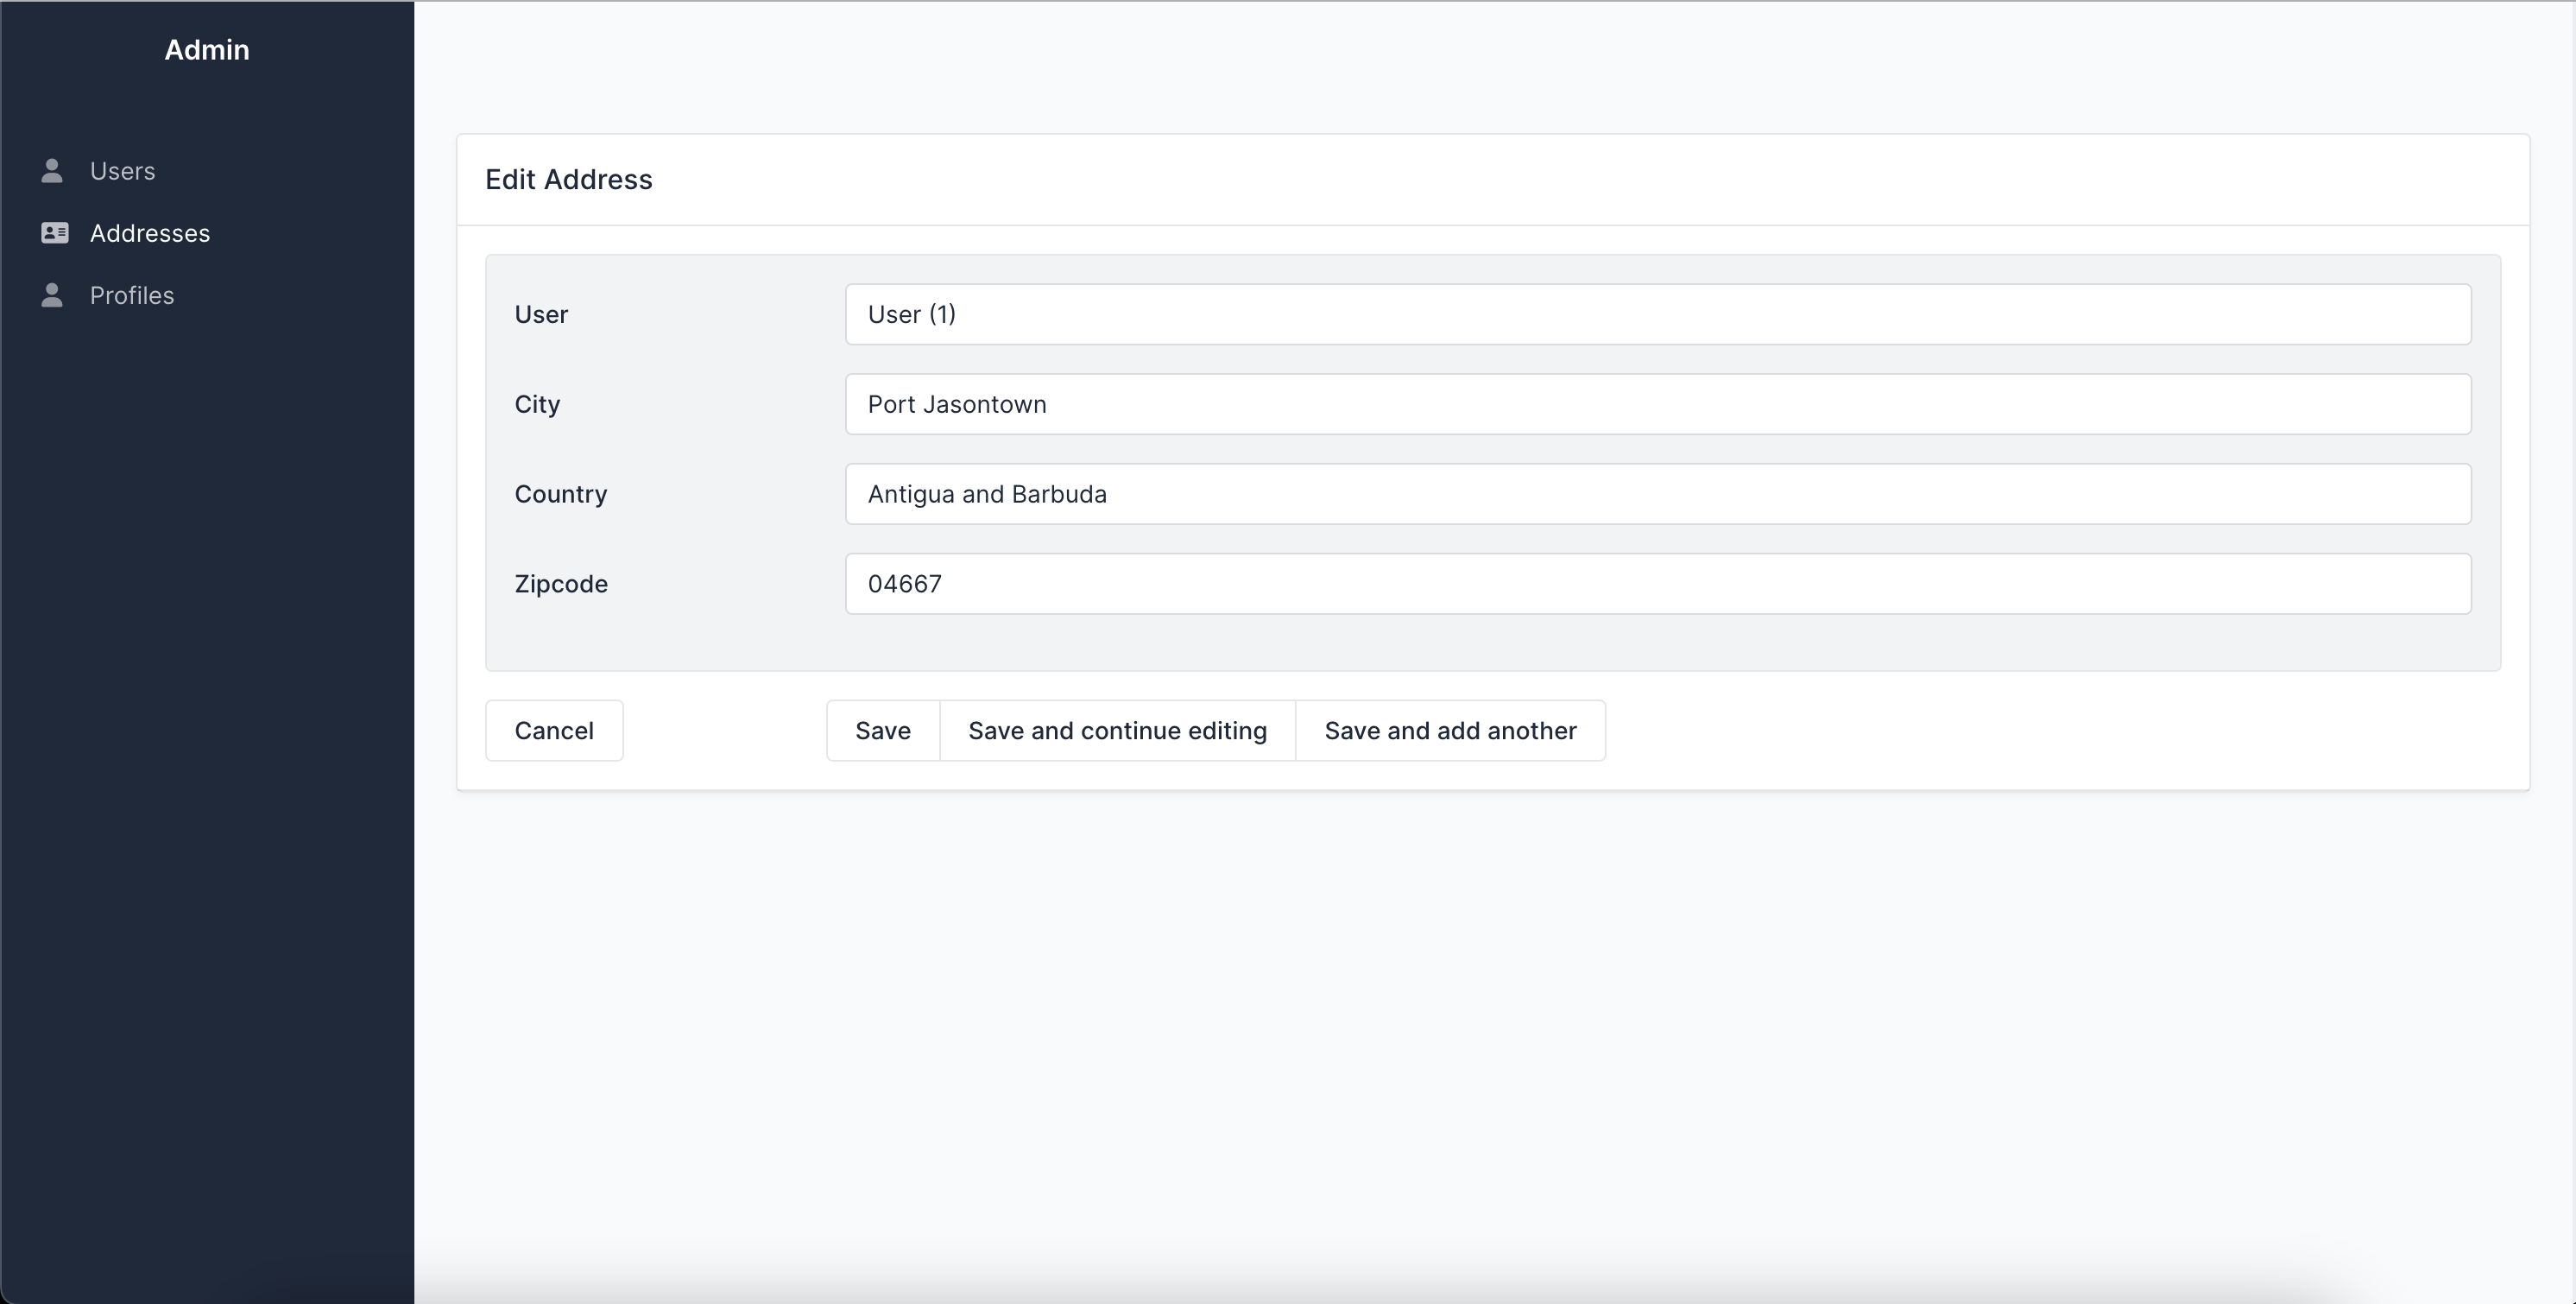Focus the Country input field
2576x1304 pixels.
click(1657, 494)
